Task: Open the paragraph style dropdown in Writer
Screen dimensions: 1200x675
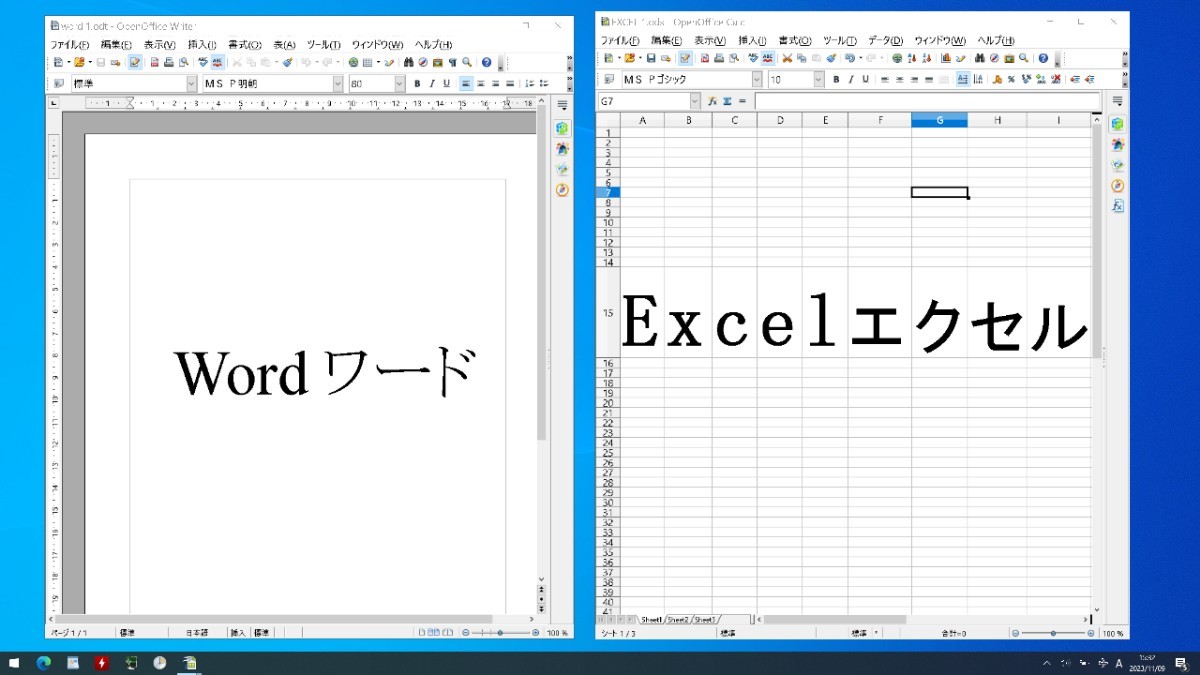Action: 191,84
